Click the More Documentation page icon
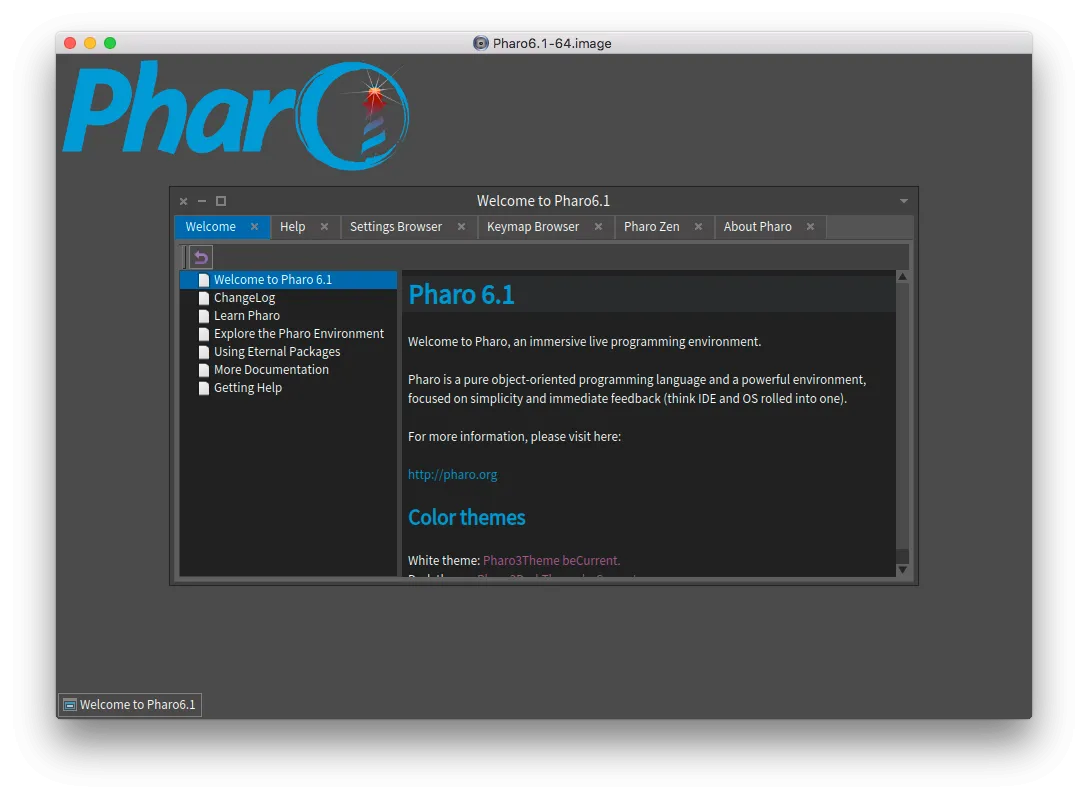 [204, 370]
